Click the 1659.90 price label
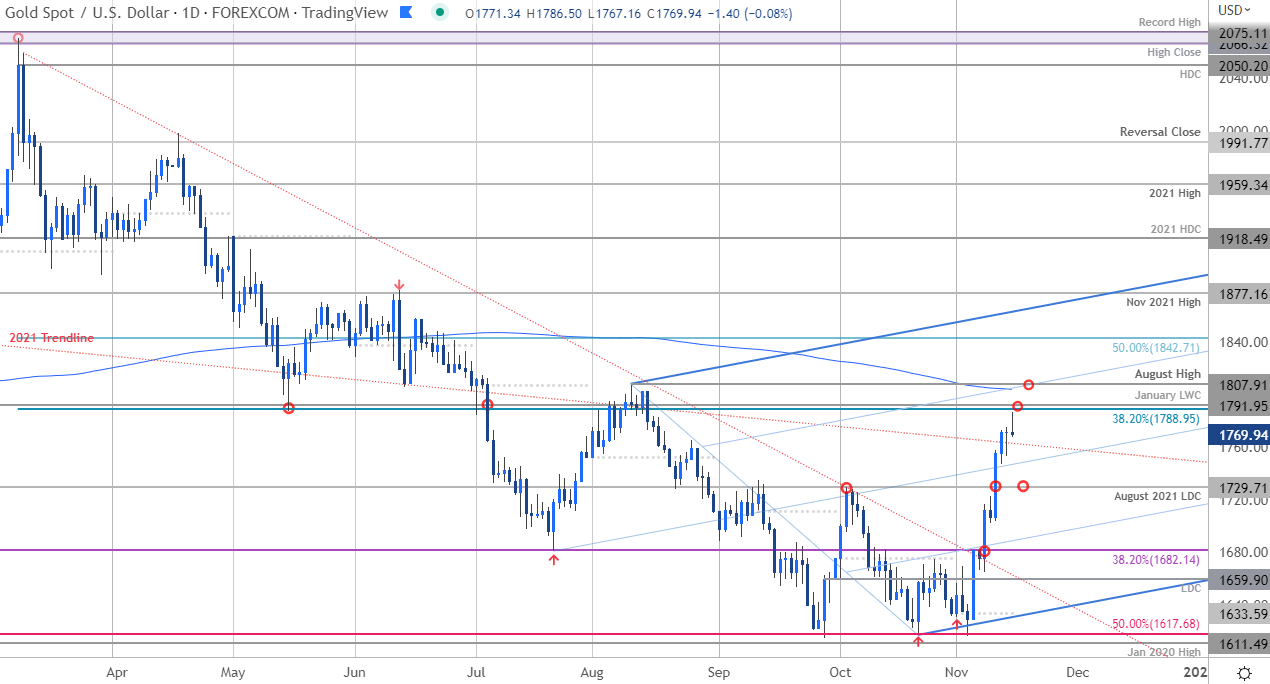This screenshot has height=684, width=1270. [x=1238, y=579]
